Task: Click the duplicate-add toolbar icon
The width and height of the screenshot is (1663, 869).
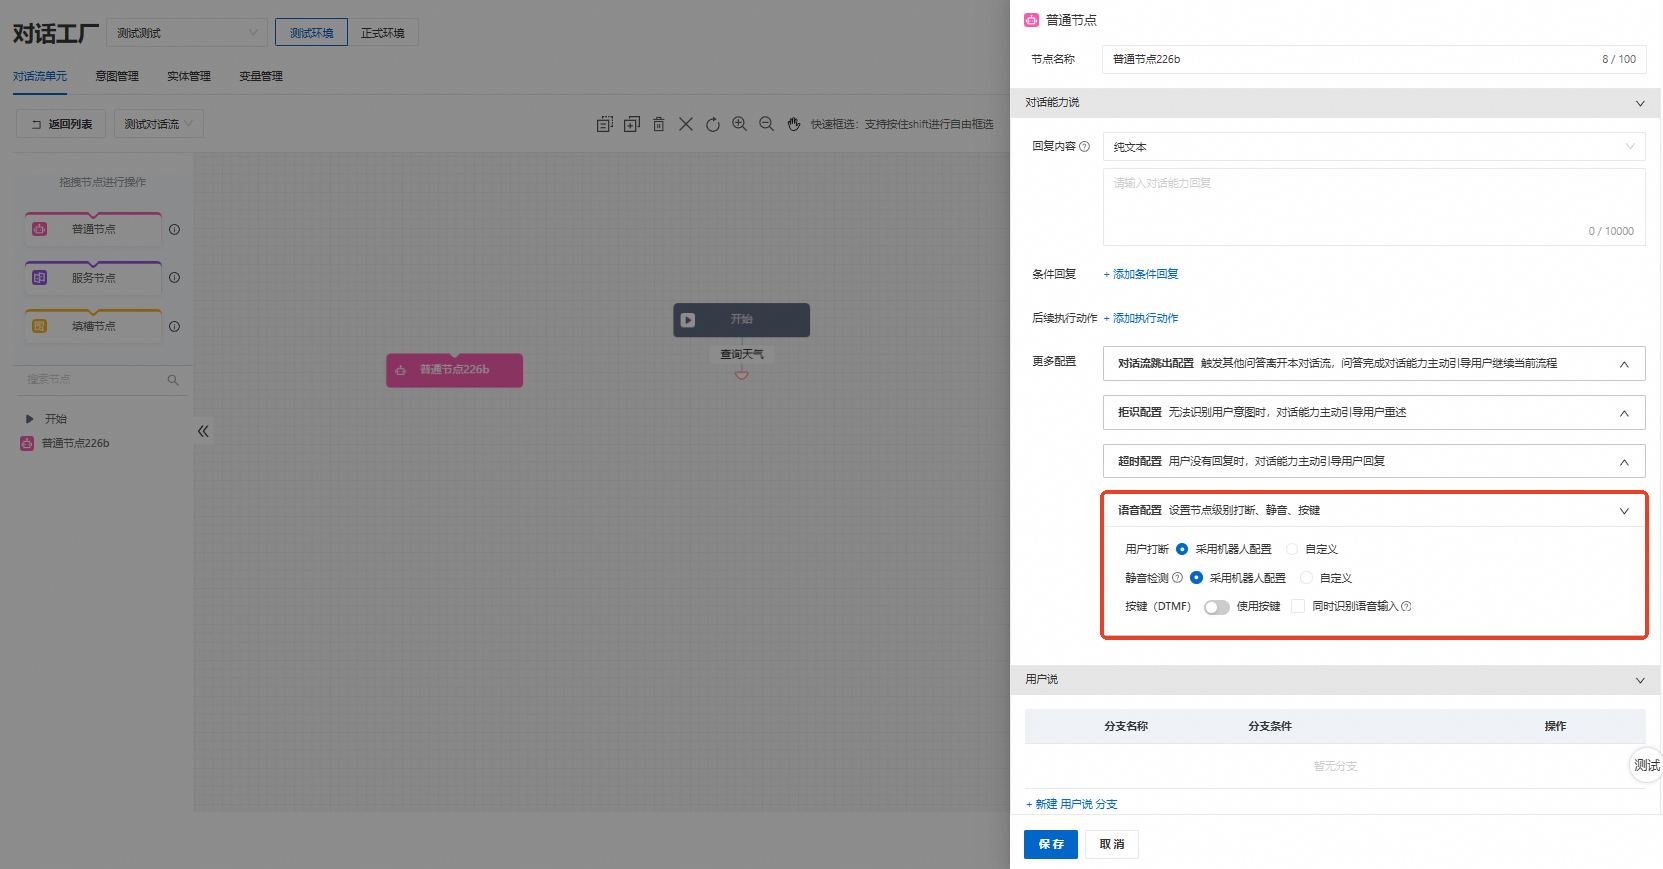Action: (631, 124)
